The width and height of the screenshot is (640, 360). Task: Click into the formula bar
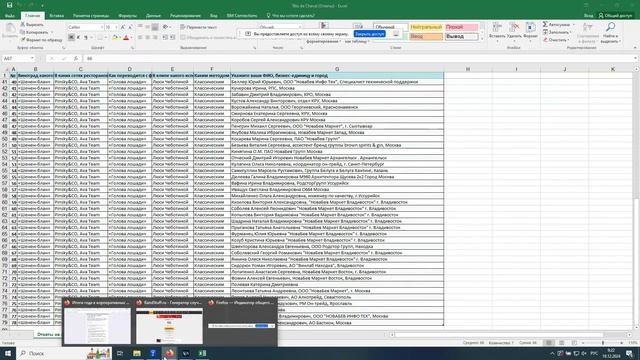pos(359,58)
